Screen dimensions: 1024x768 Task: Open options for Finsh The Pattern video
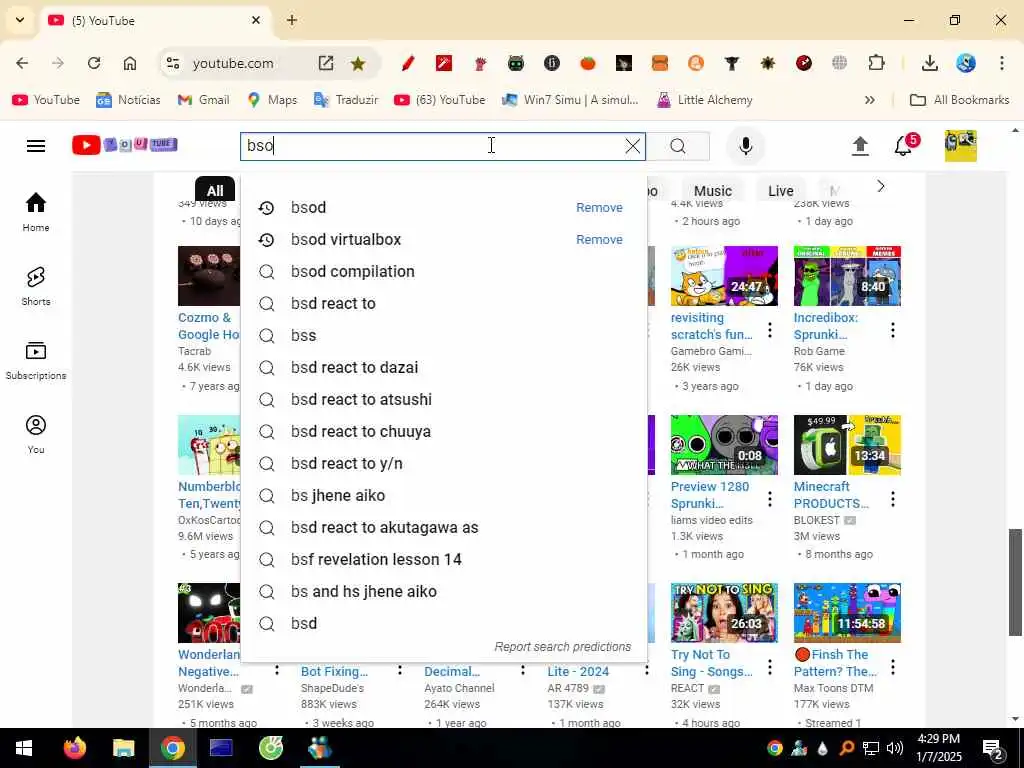(x=893, y=667)
